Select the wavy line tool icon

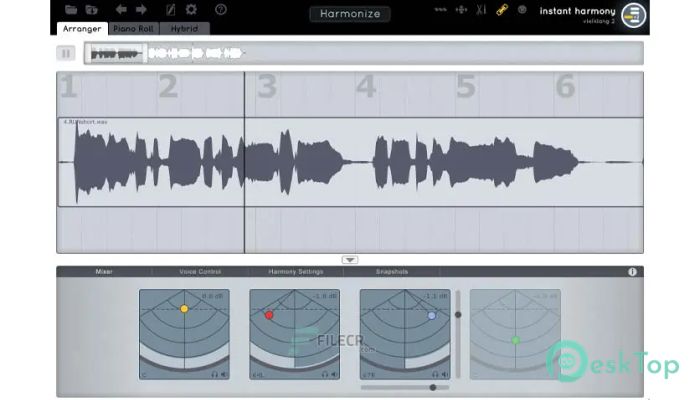(x=441, y=9)
